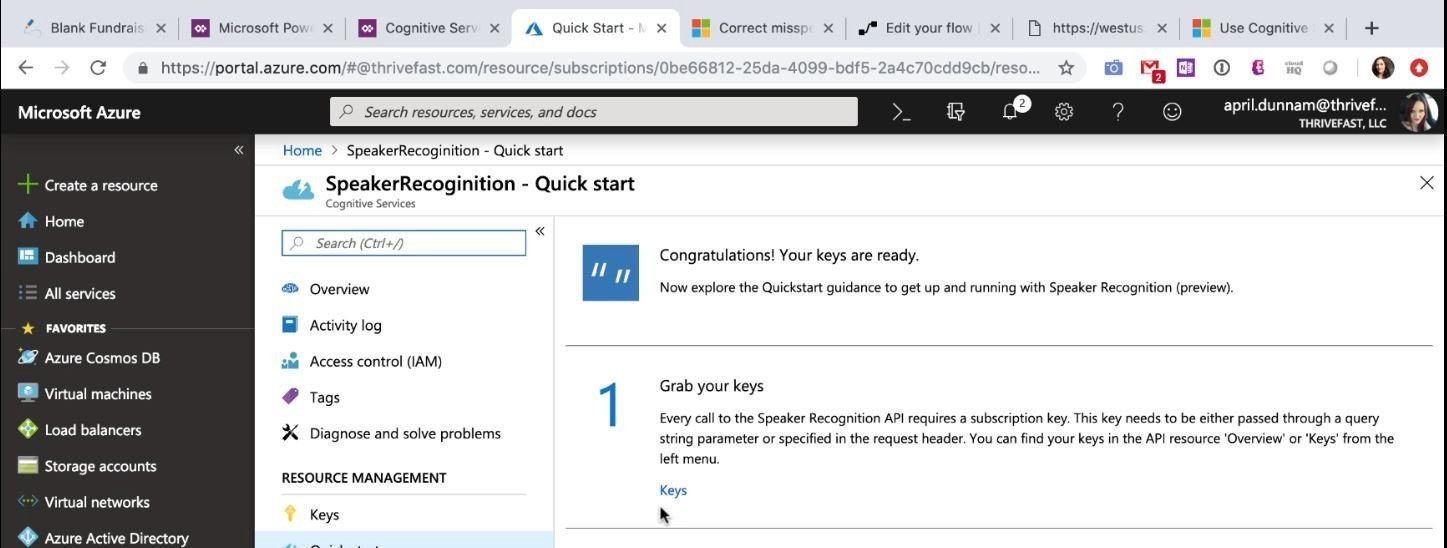Open Virtual networks favorite
1447x548 pixels.
84,502
